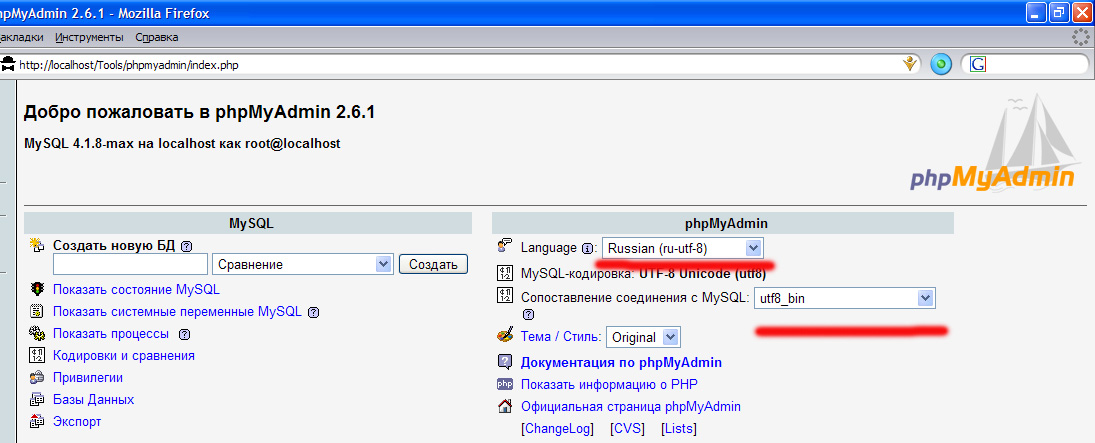Click the system variables icon
Screen dimensions: 1095x443
pyautogui.click(x=36, y=312)
